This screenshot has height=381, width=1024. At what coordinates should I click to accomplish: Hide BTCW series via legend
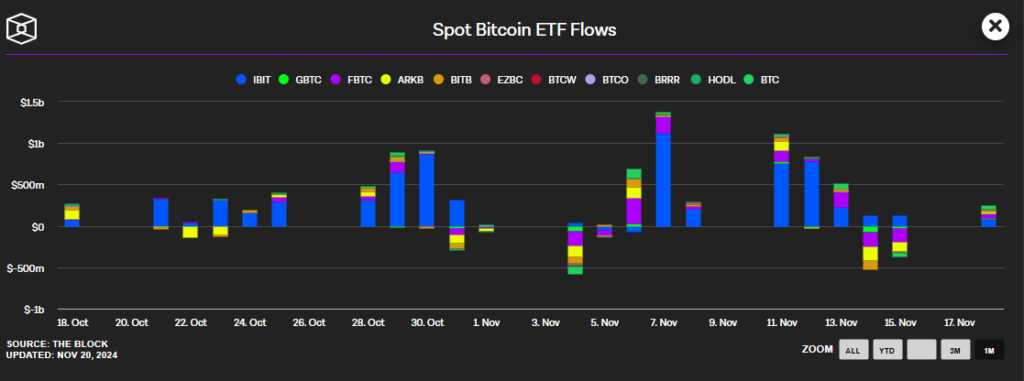(554, 80)
